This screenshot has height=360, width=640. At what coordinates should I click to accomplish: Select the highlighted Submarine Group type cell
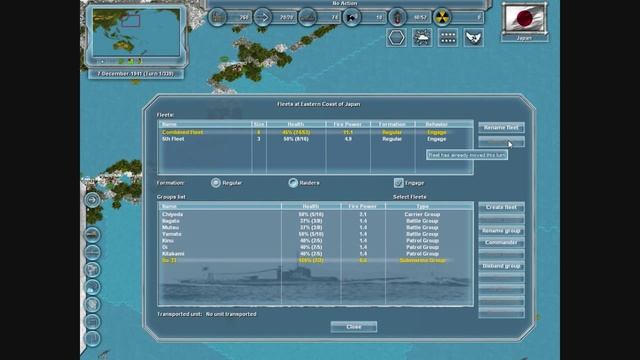(x=422, y=260)
